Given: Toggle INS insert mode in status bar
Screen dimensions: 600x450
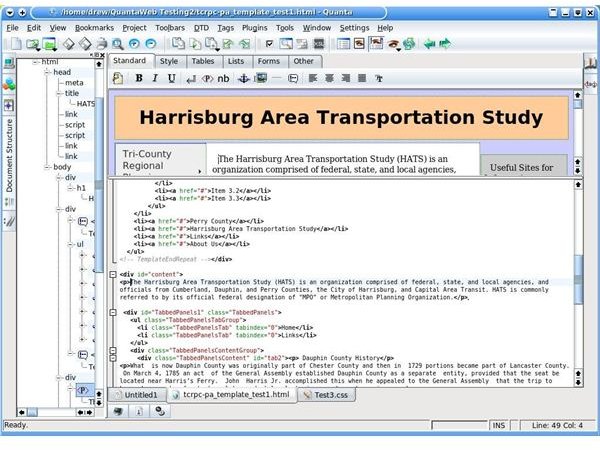Looking at the screenshot, I should pos(499,425).
